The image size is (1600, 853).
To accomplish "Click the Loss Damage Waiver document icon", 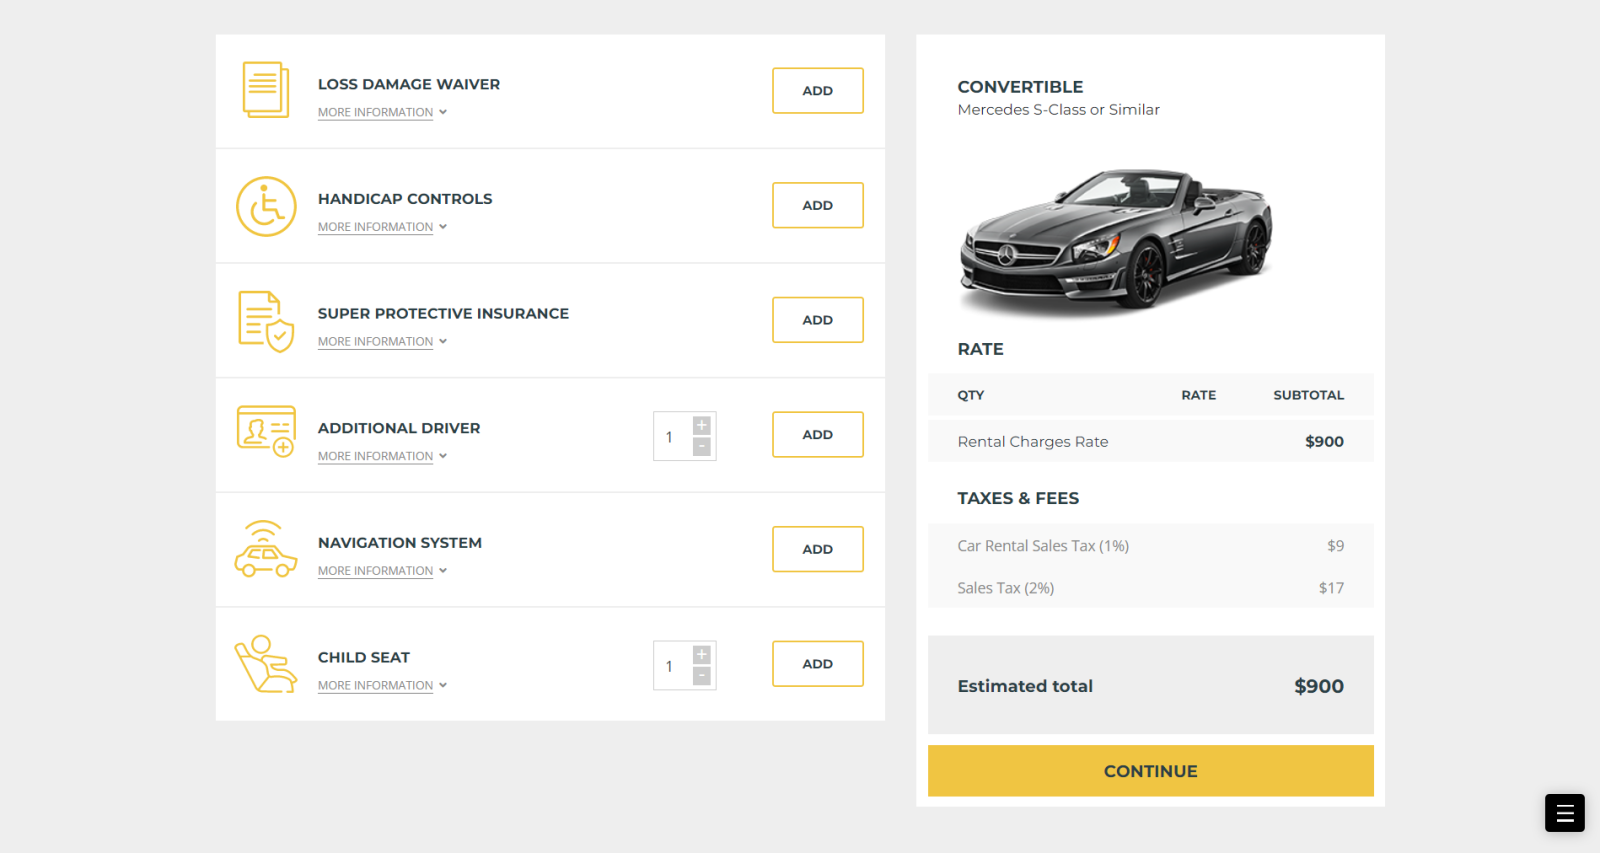I will [266, 90].
